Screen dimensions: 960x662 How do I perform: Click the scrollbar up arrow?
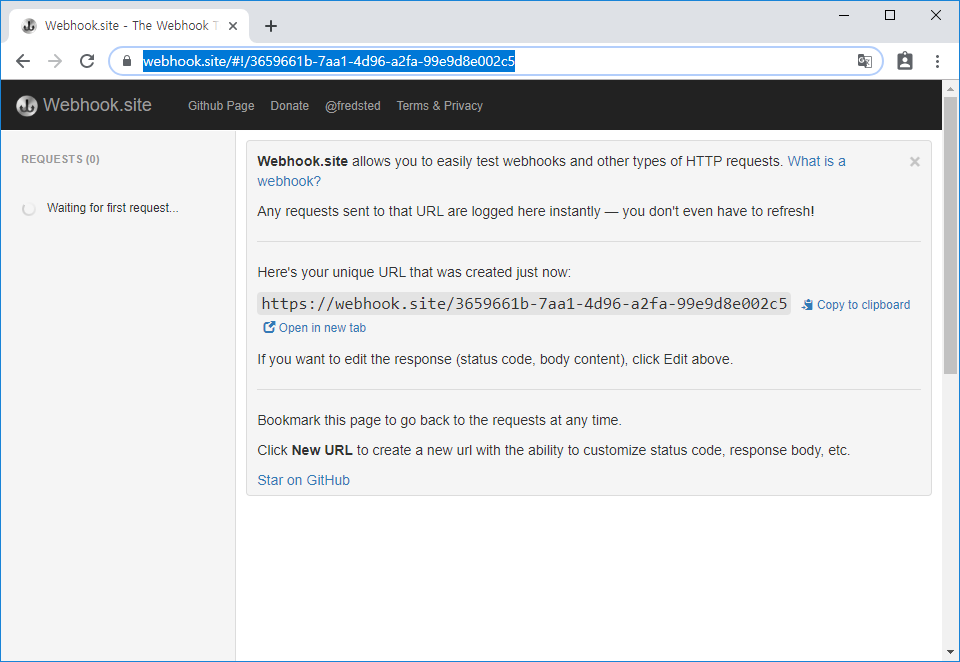coord(950,89)
